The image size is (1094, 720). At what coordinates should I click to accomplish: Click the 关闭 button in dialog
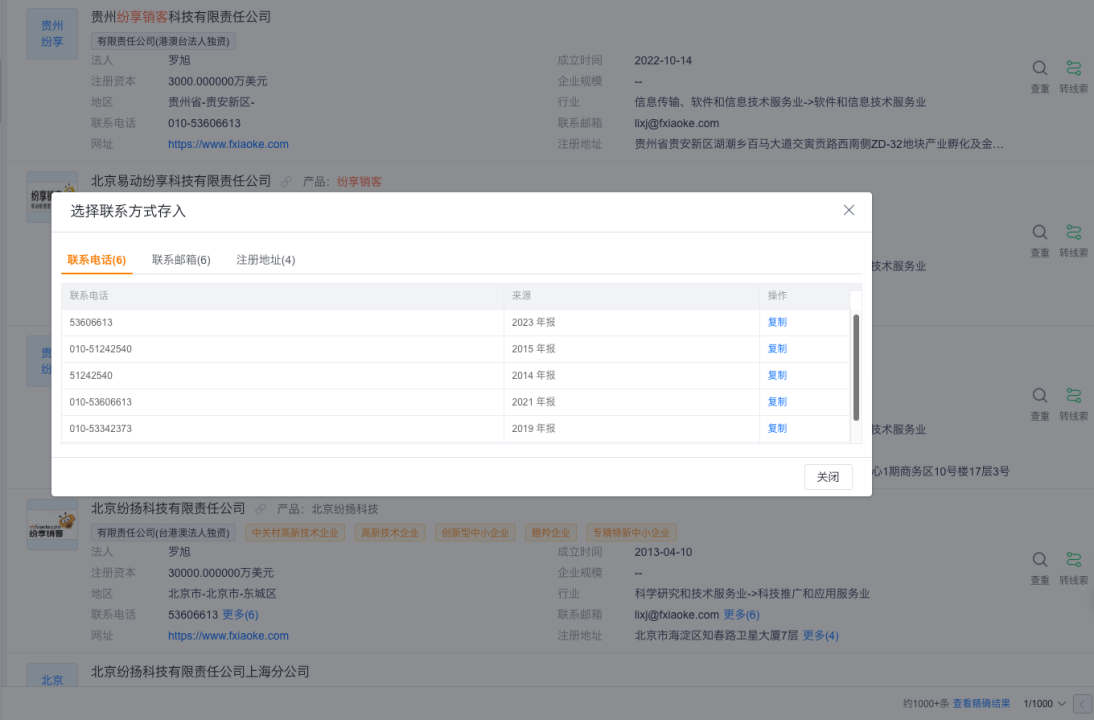click(828, 477)
